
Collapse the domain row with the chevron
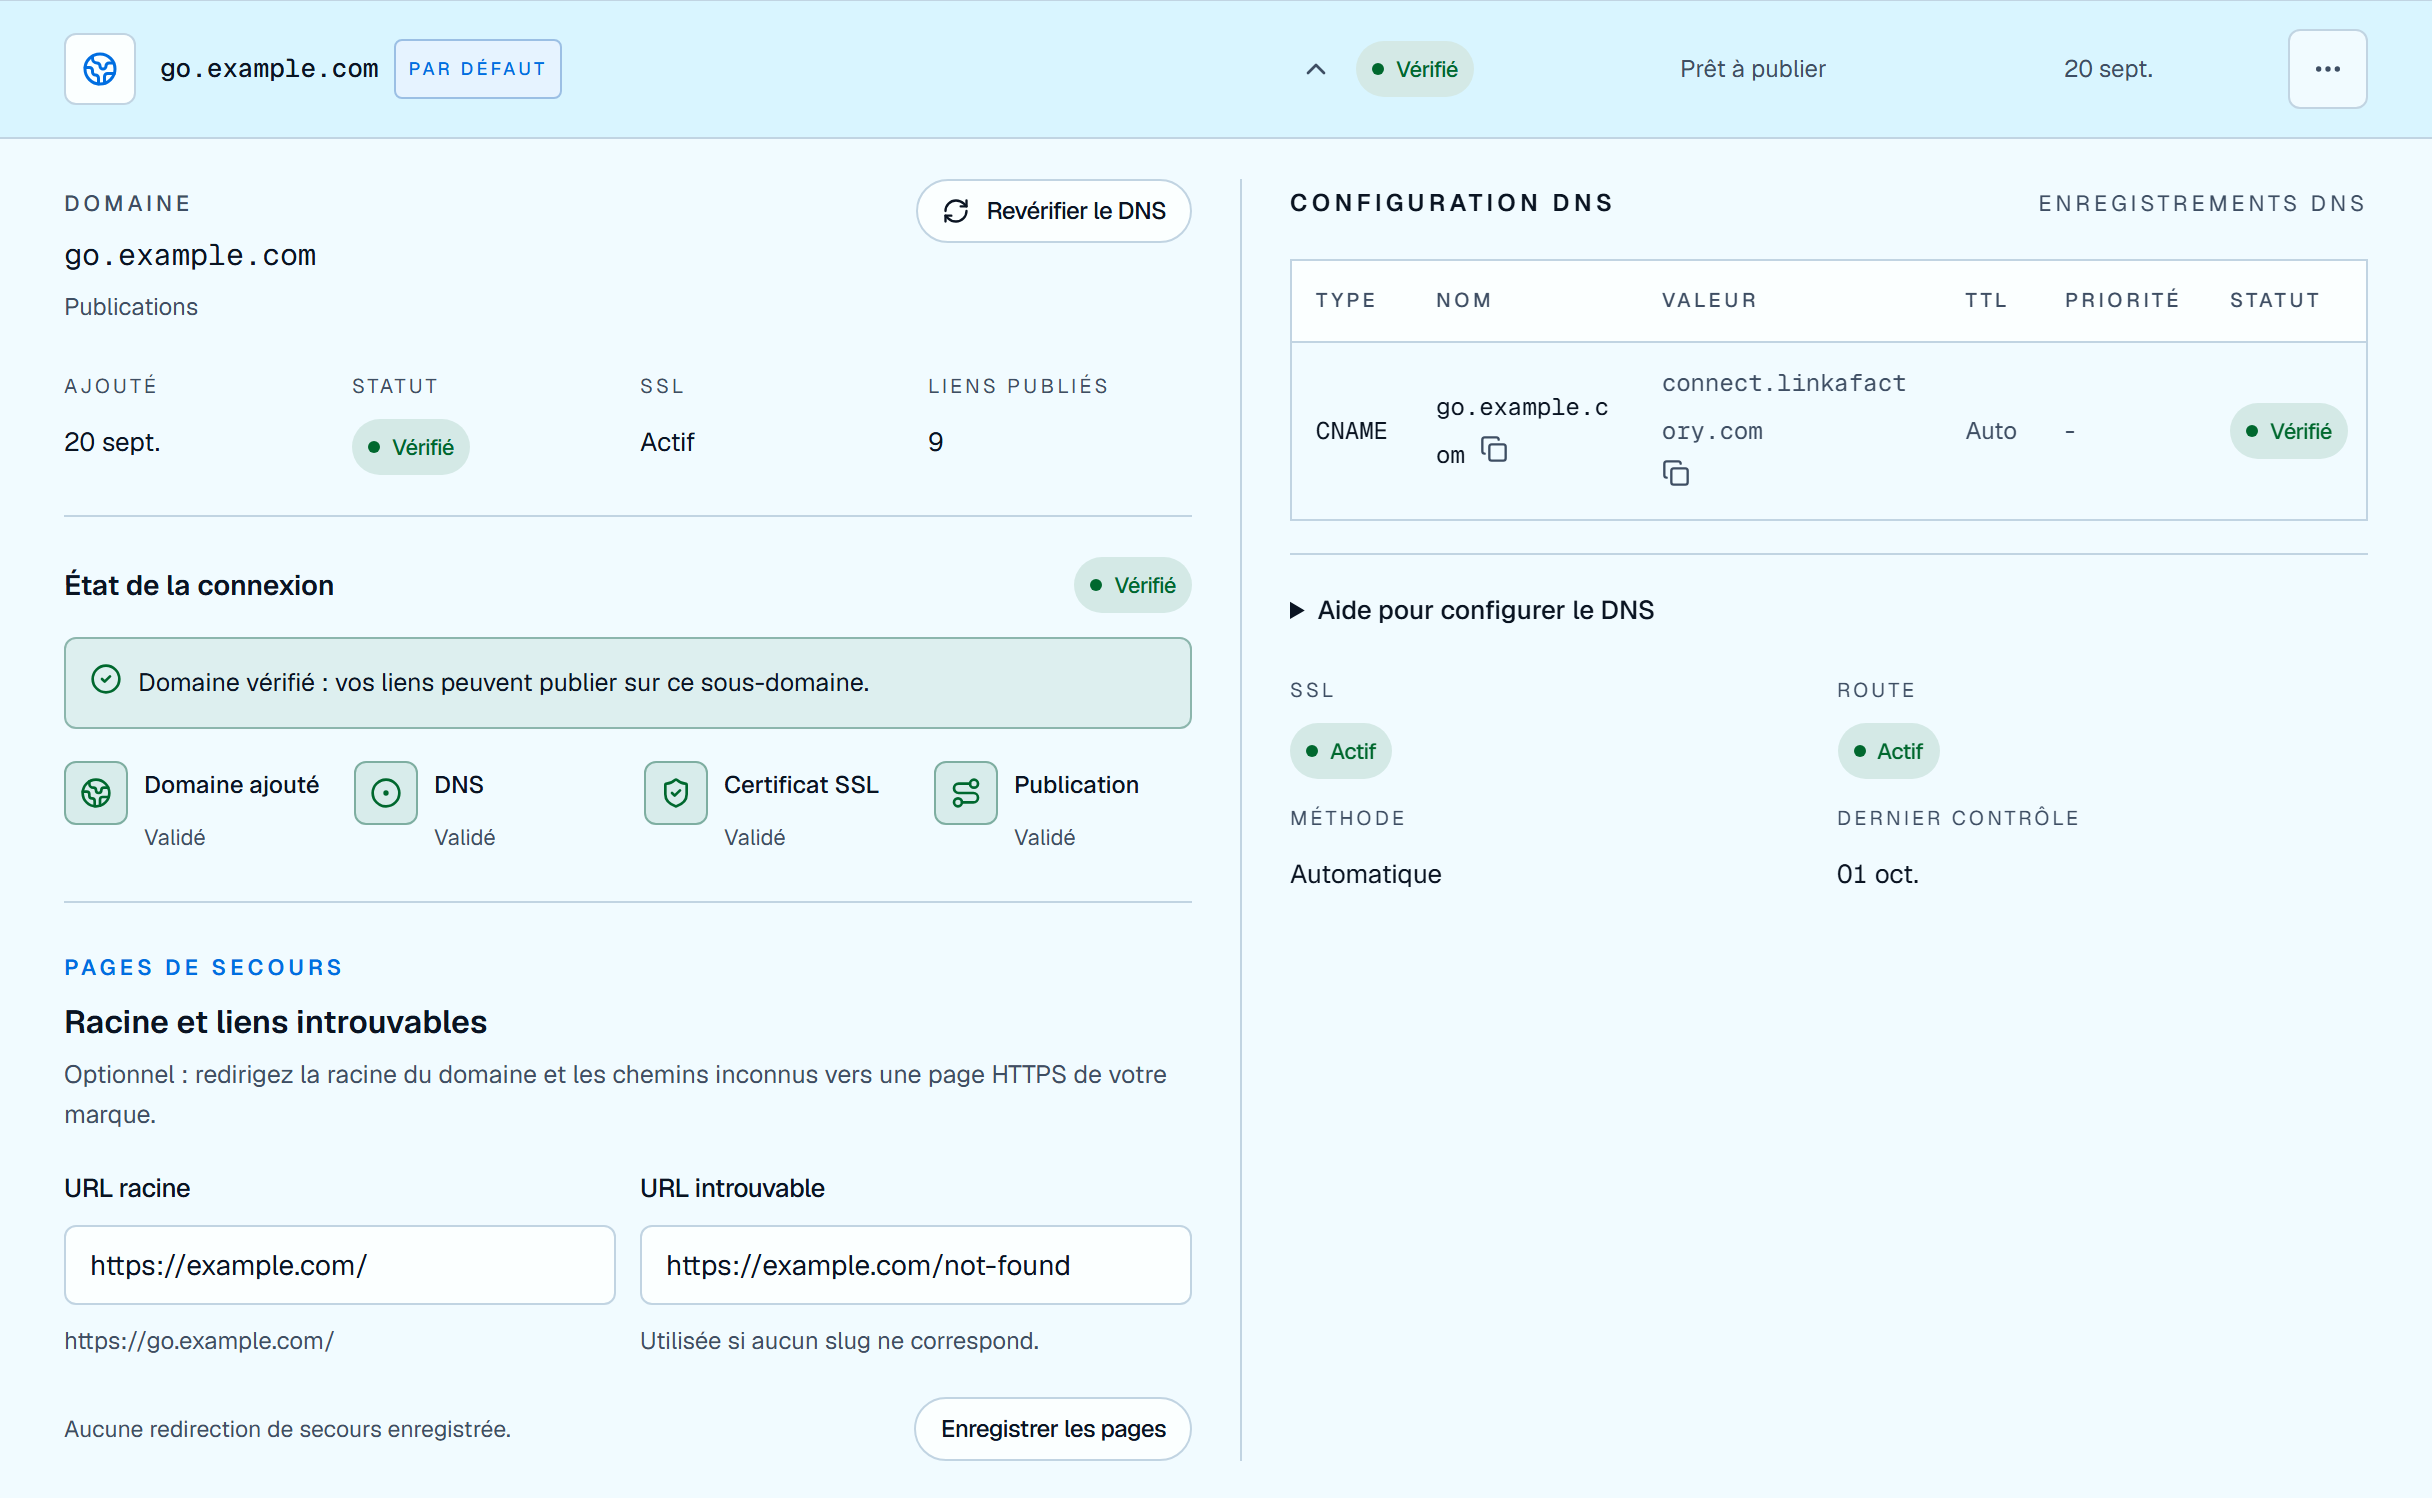[1316, 69]
